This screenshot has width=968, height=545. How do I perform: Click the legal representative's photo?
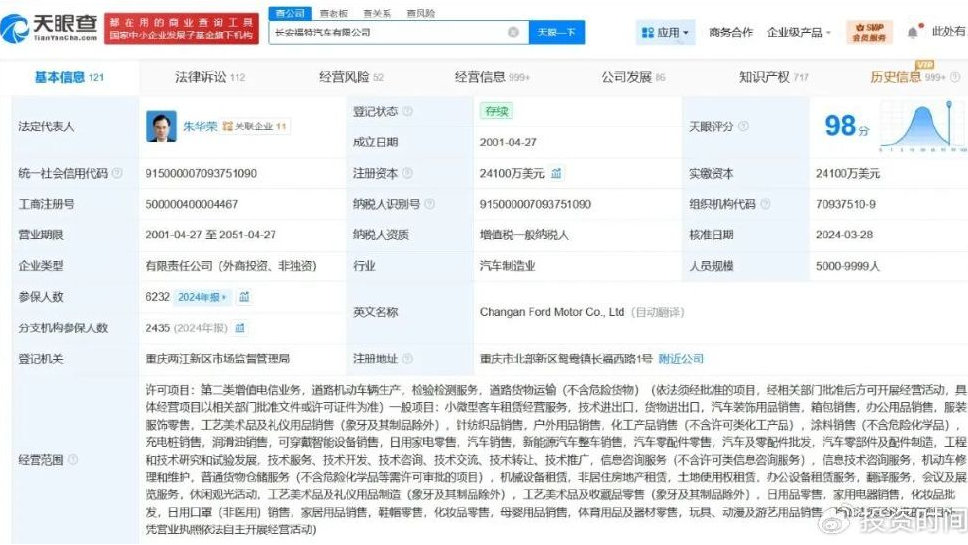pos(161,126)
